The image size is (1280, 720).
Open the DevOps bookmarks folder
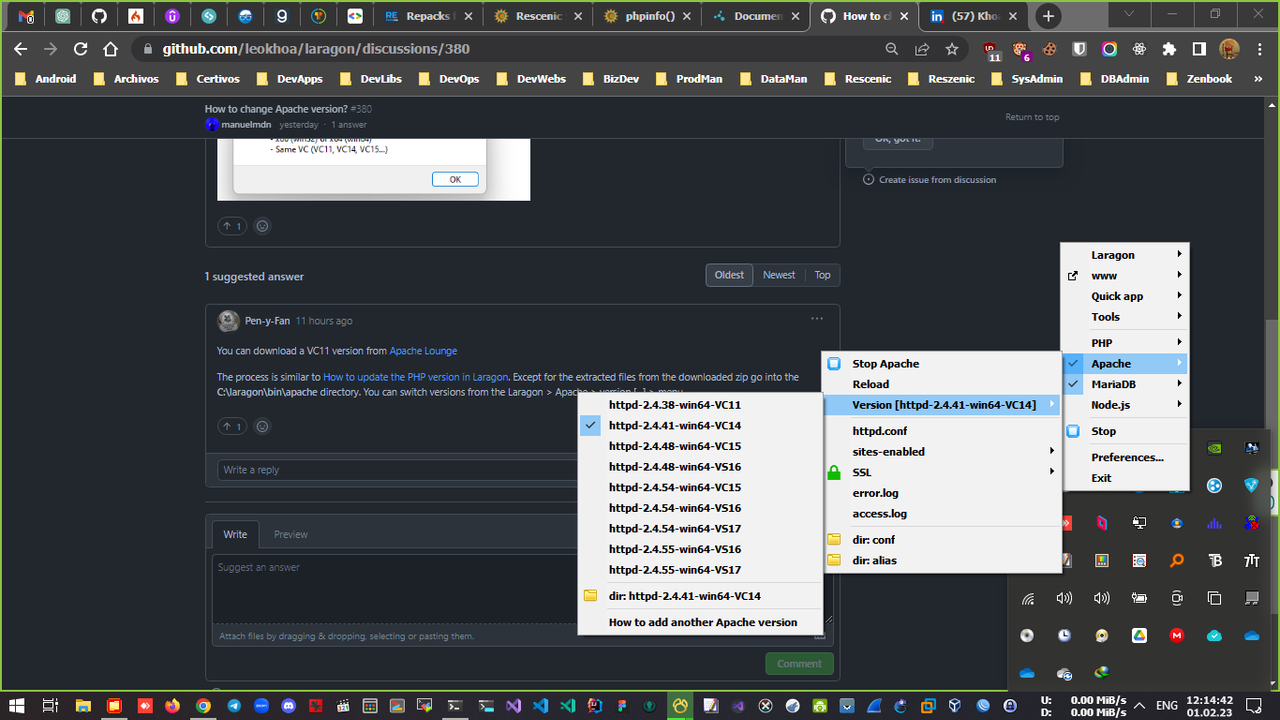point(449,78)
